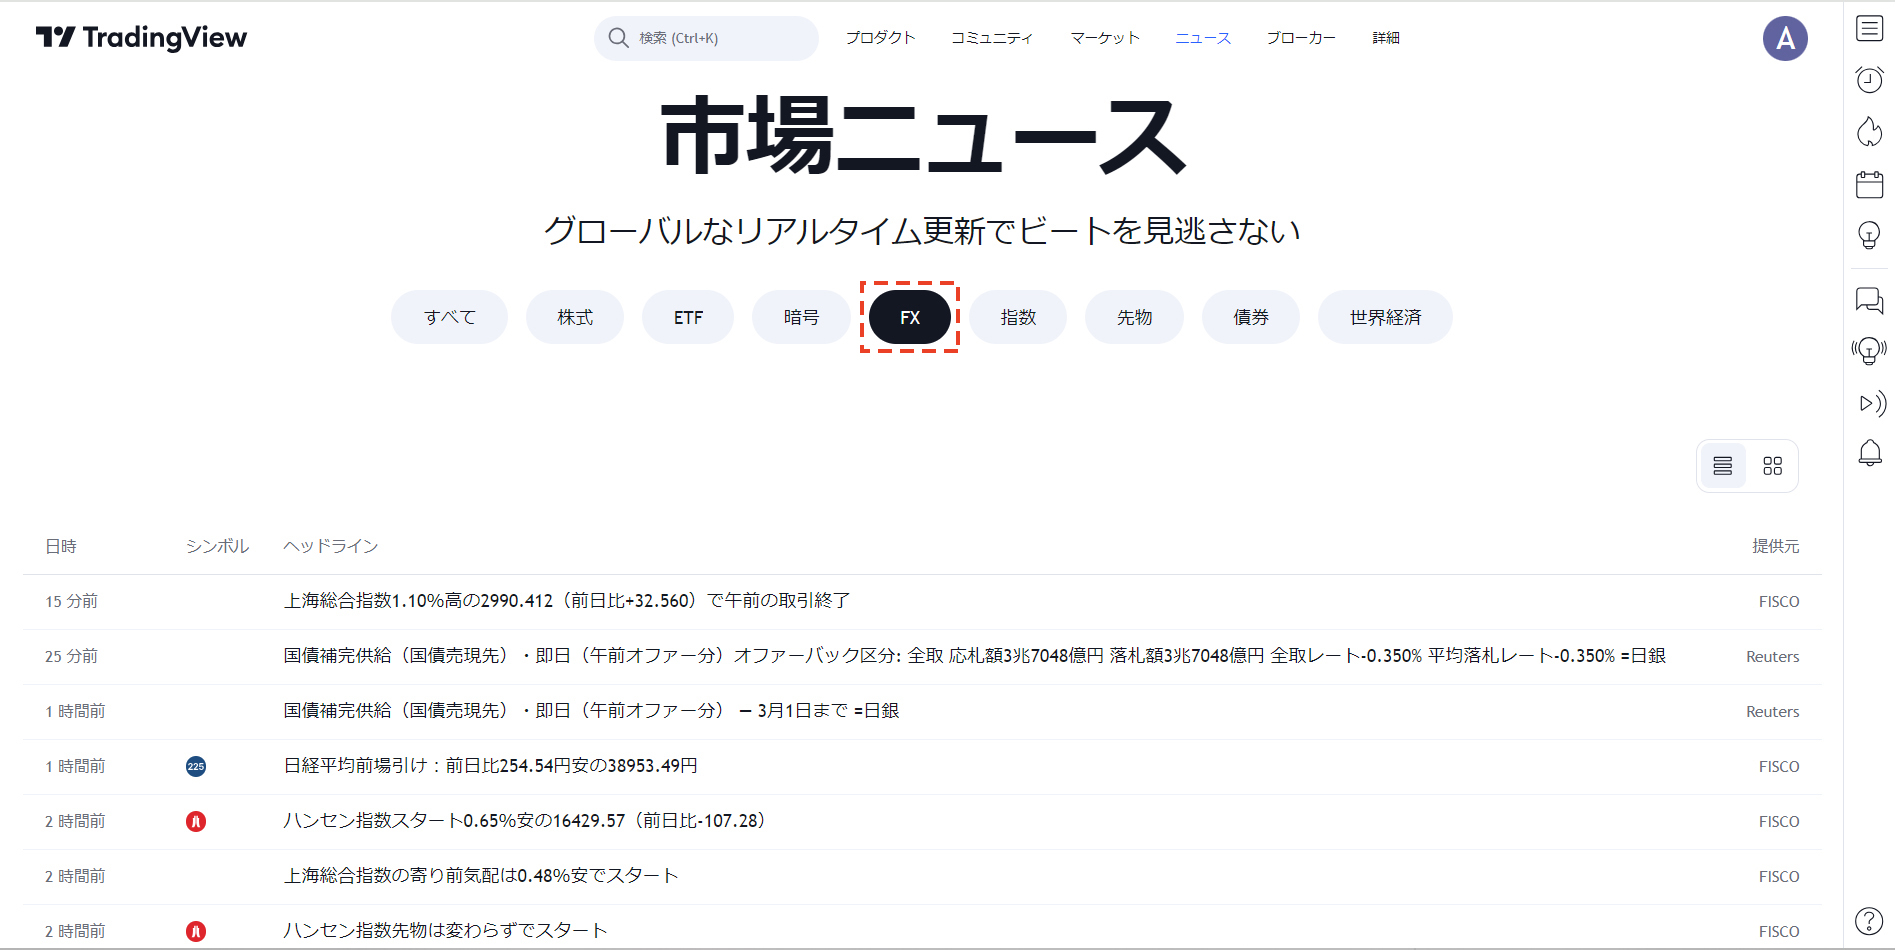The width and height of the screenshot is (1895, 950).
Task: Click Hang Seng symbol icon at 0.65% row
Action: (196, 822)
